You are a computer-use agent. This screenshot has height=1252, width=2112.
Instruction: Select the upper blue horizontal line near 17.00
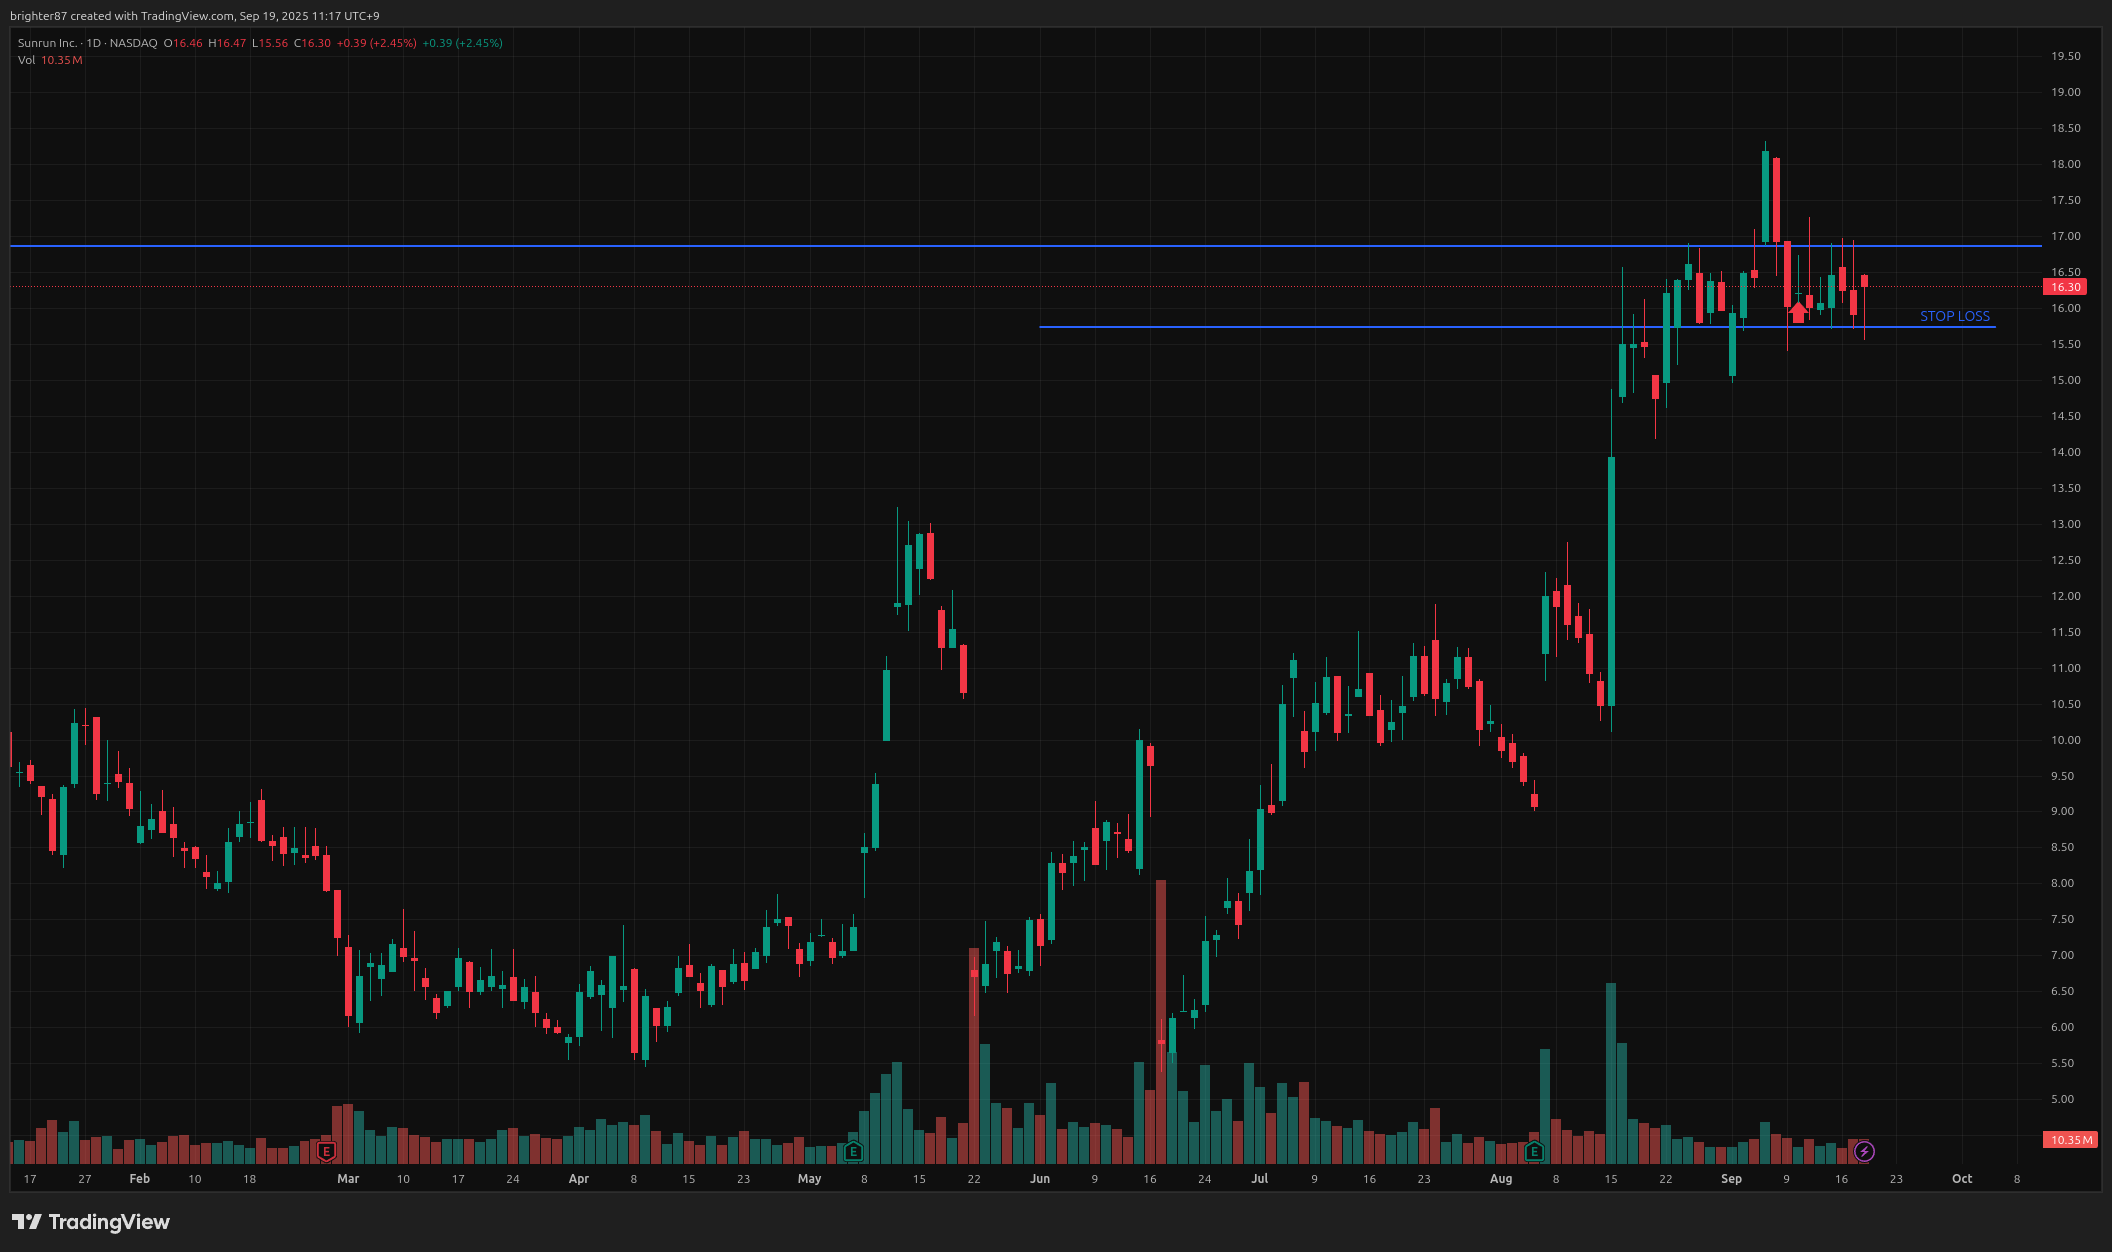coord(600,245)
